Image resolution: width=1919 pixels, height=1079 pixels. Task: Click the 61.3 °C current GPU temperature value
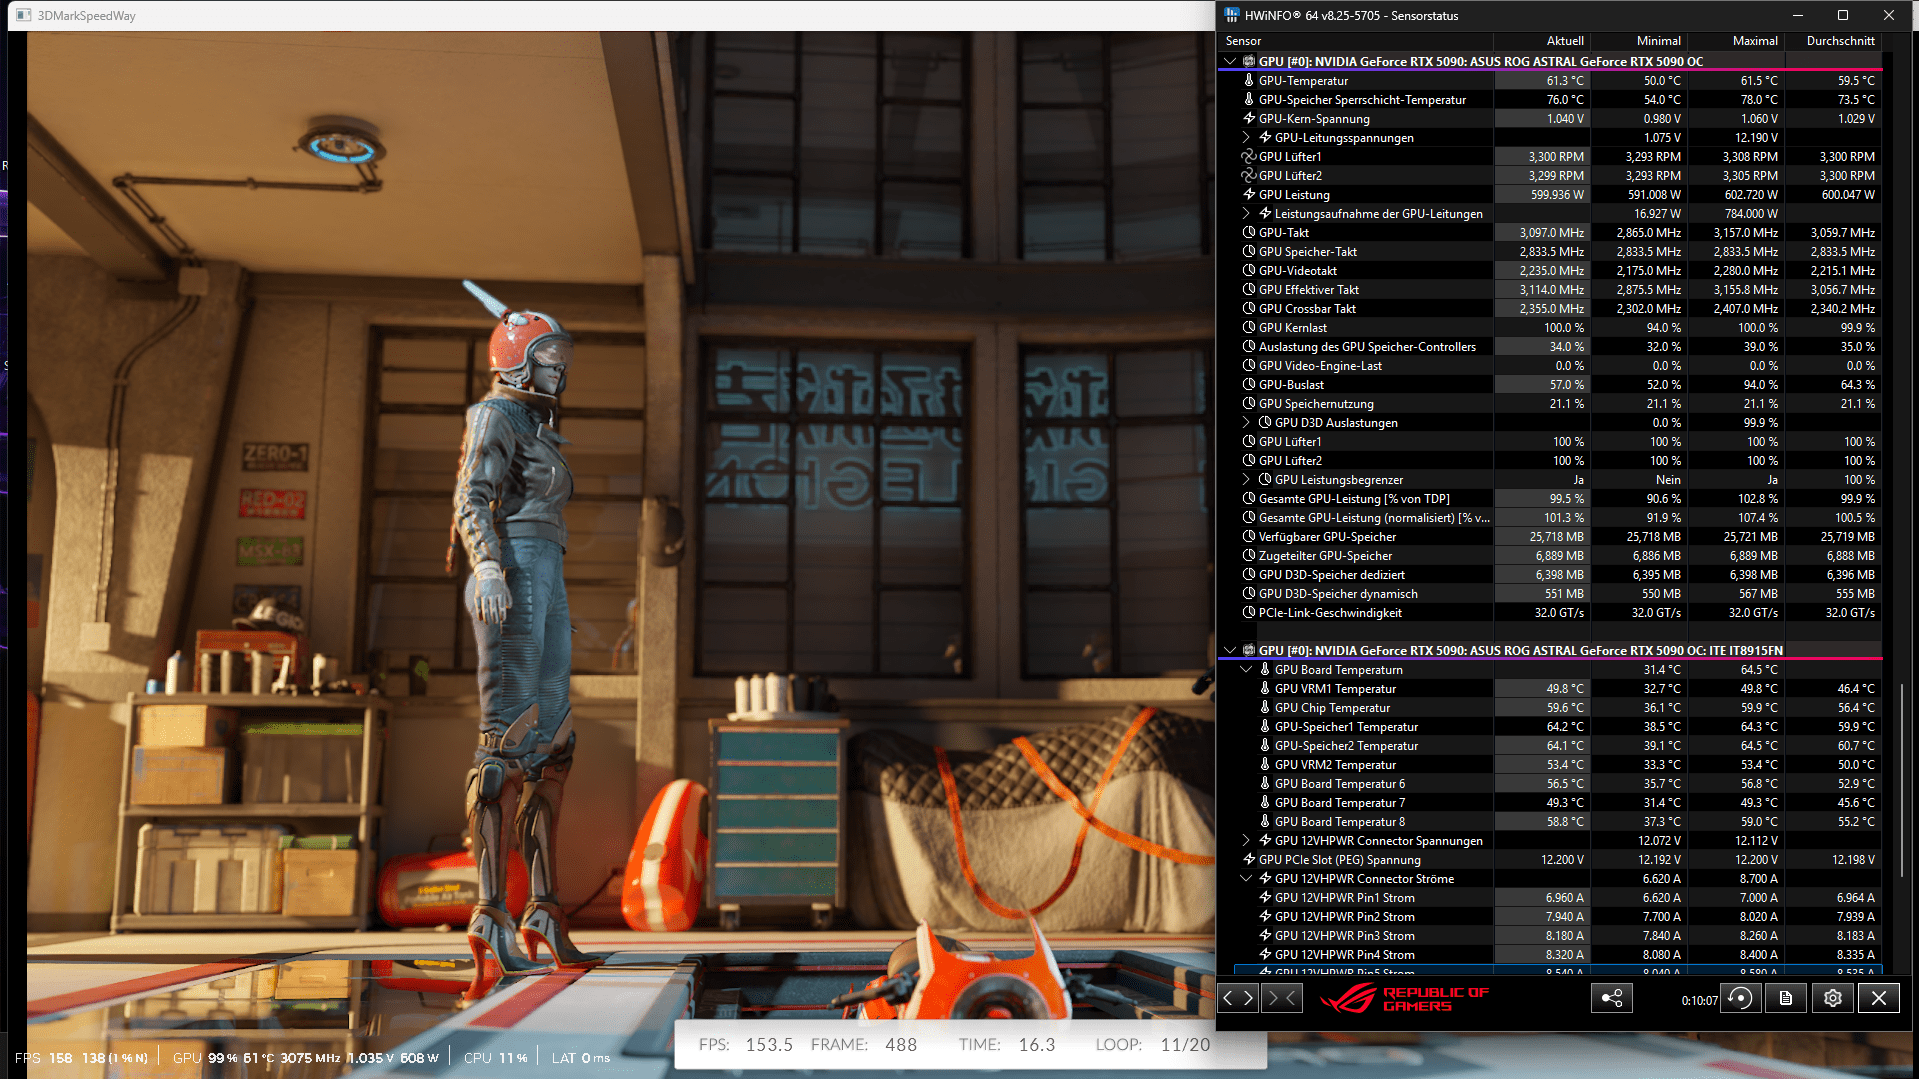tap(1565, 80)
